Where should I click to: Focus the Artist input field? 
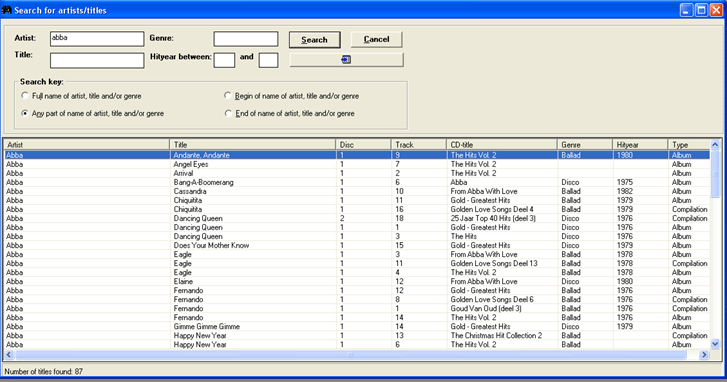pyautogui.click(x=97, y=38)
